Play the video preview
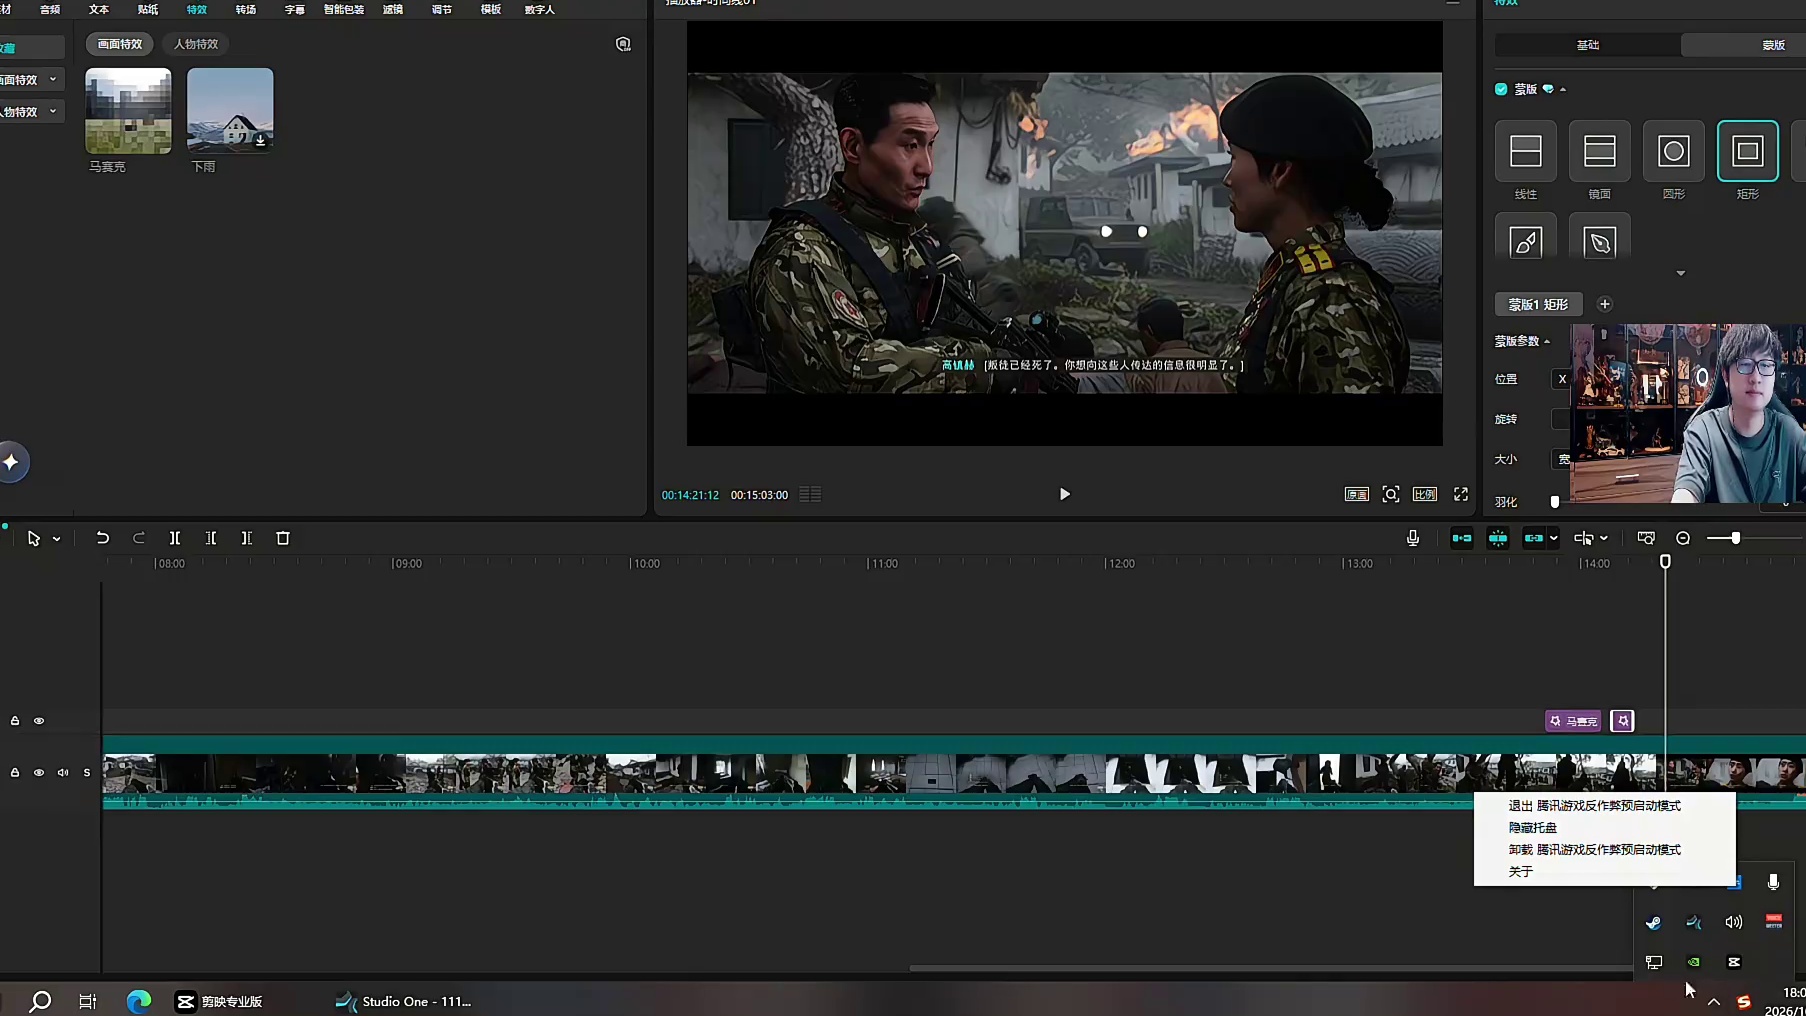 coord(1064,494)
